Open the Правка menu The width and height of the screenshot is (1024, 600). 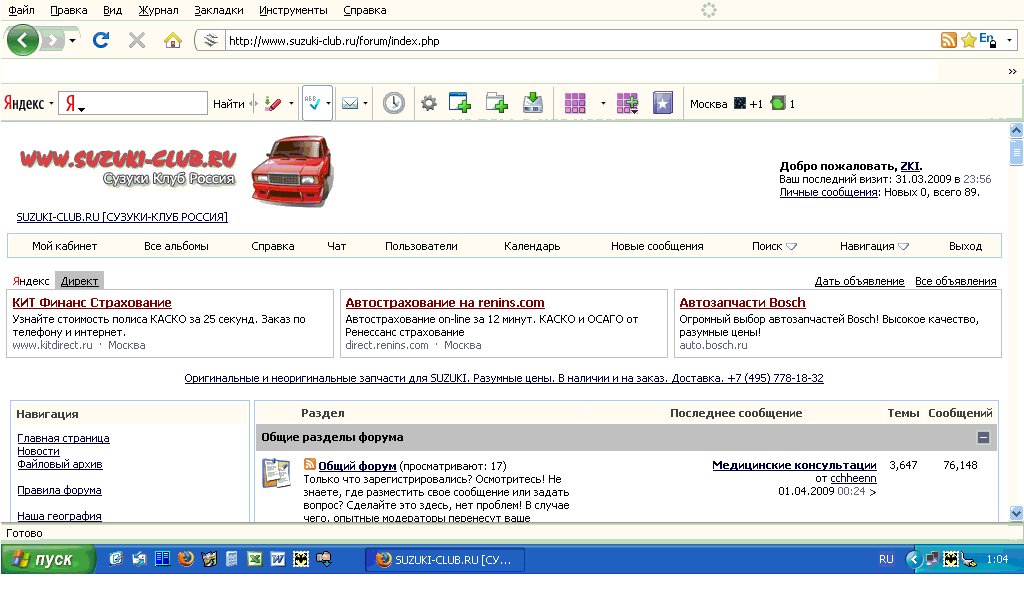(x=69, y=10)
